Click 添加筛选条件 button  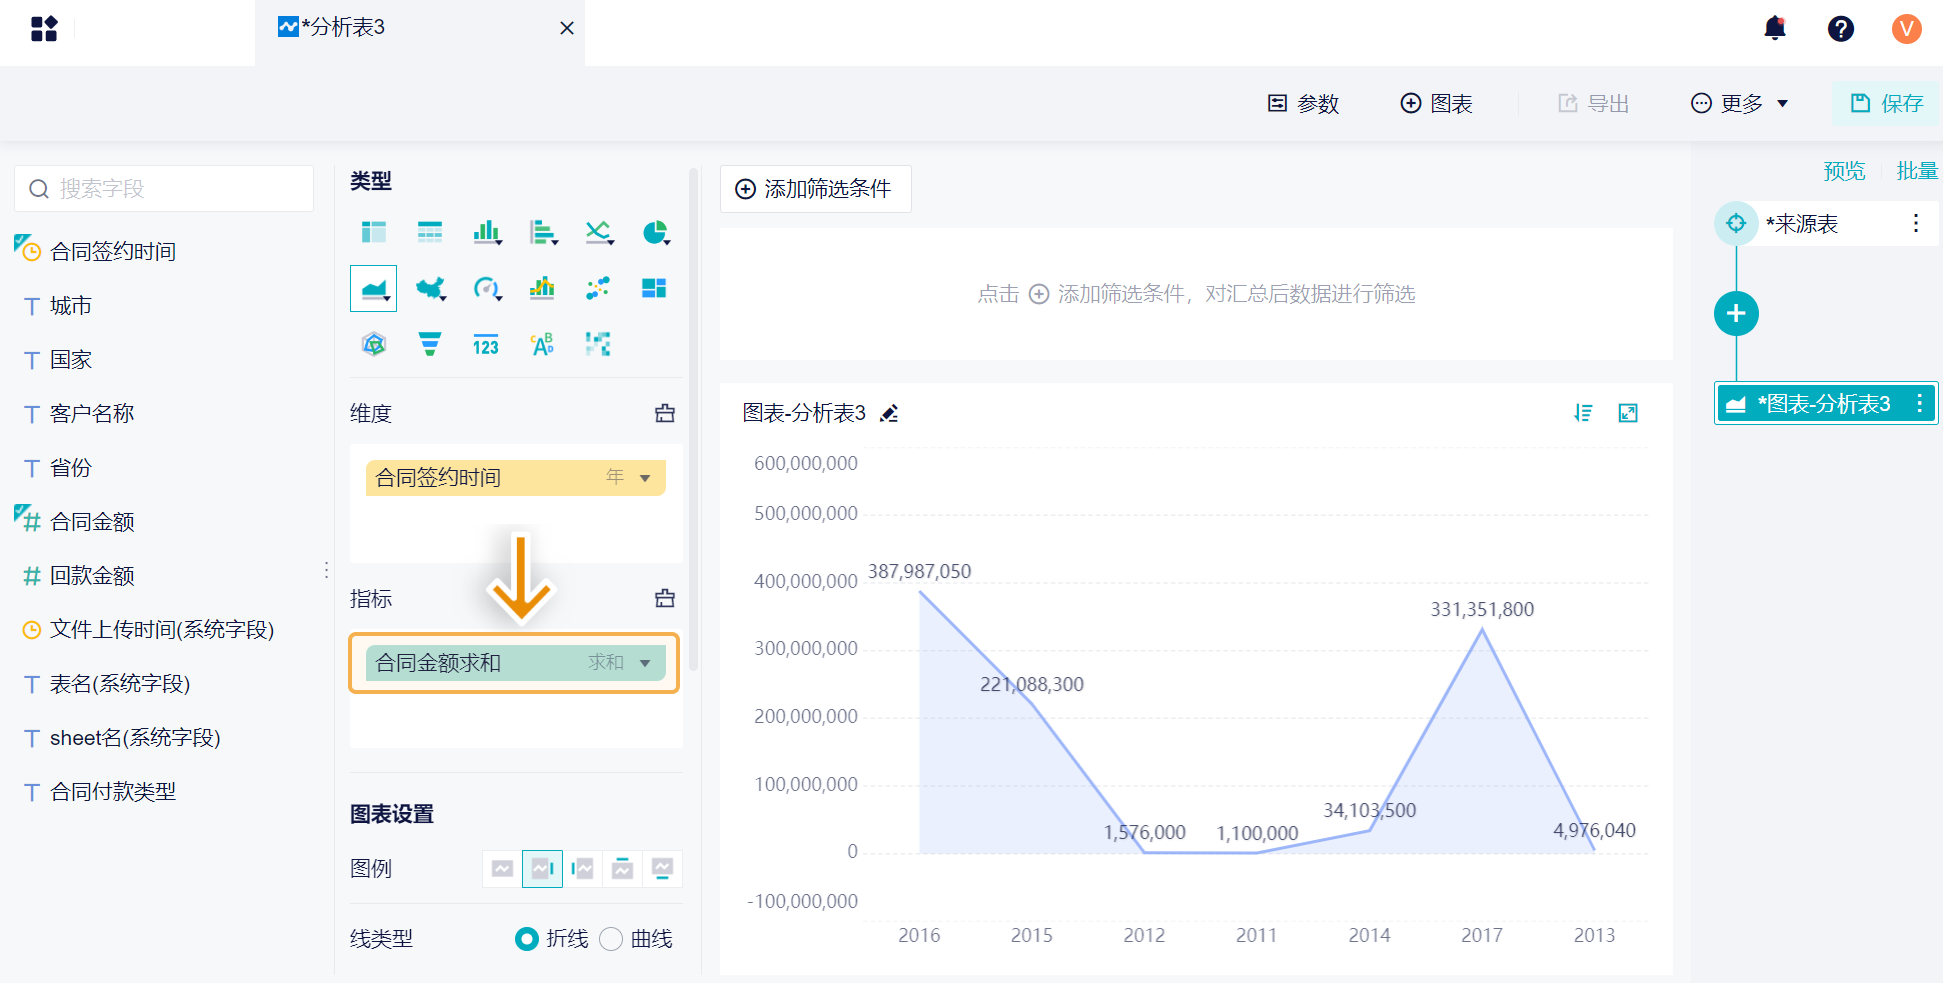[815, 189]
